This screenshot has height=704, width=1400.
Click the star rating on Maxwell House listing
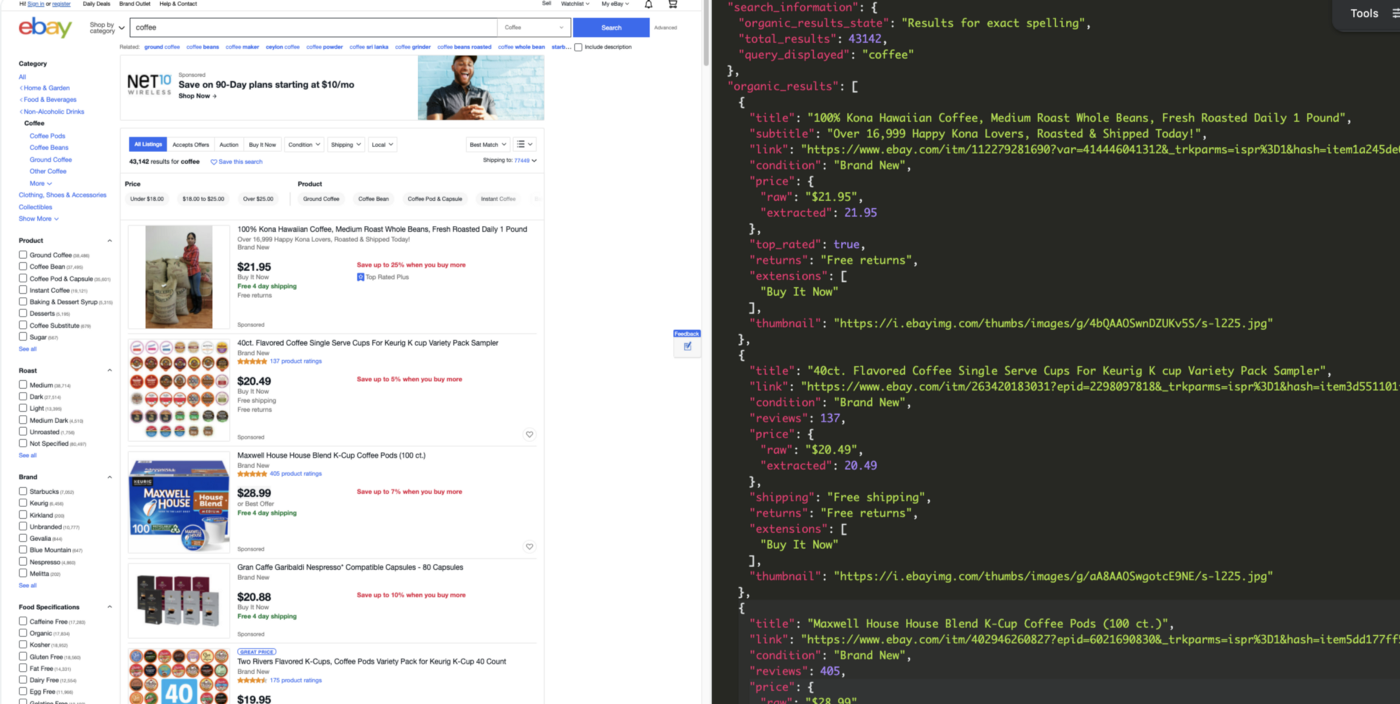(252, 474)
